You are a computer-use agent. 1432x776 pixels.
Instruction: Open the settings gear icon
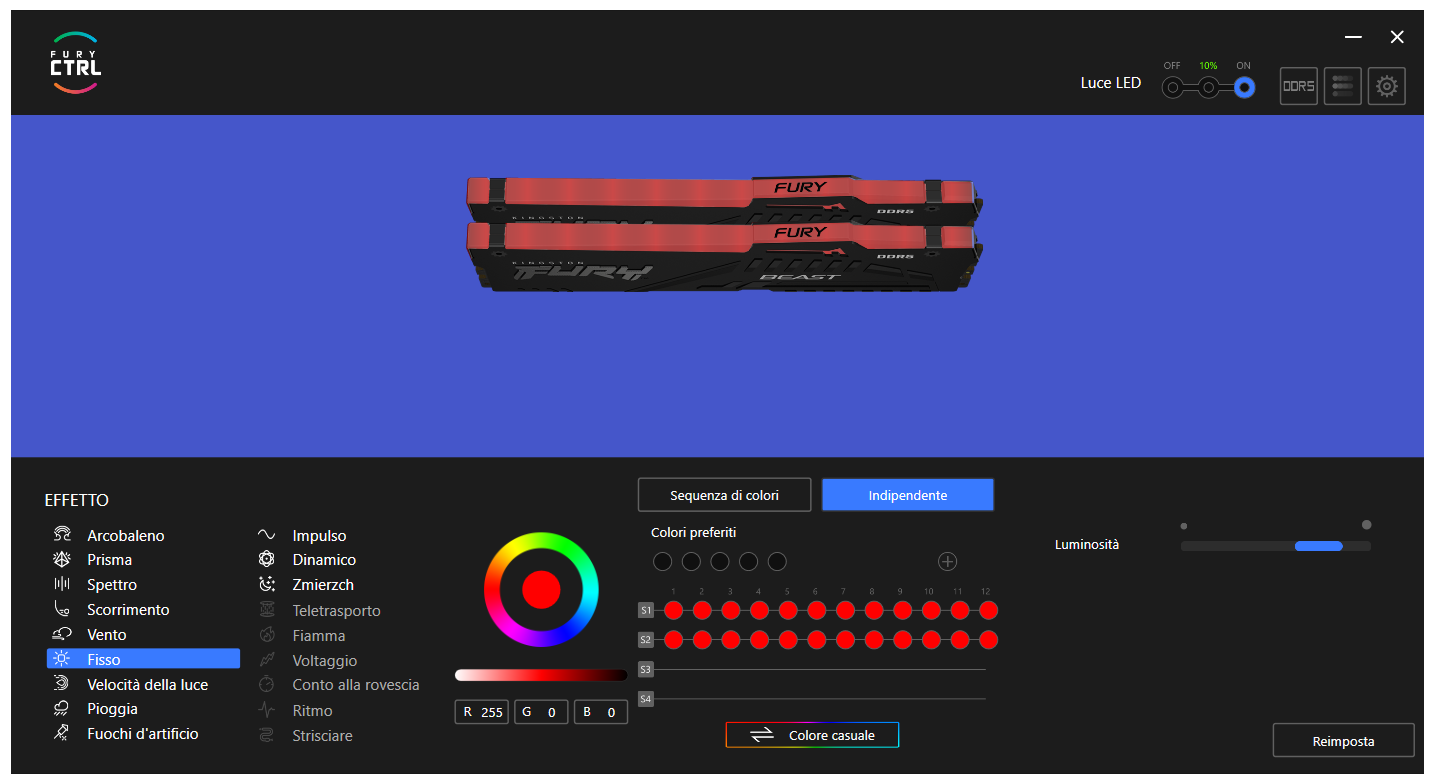coord(1387,86)
